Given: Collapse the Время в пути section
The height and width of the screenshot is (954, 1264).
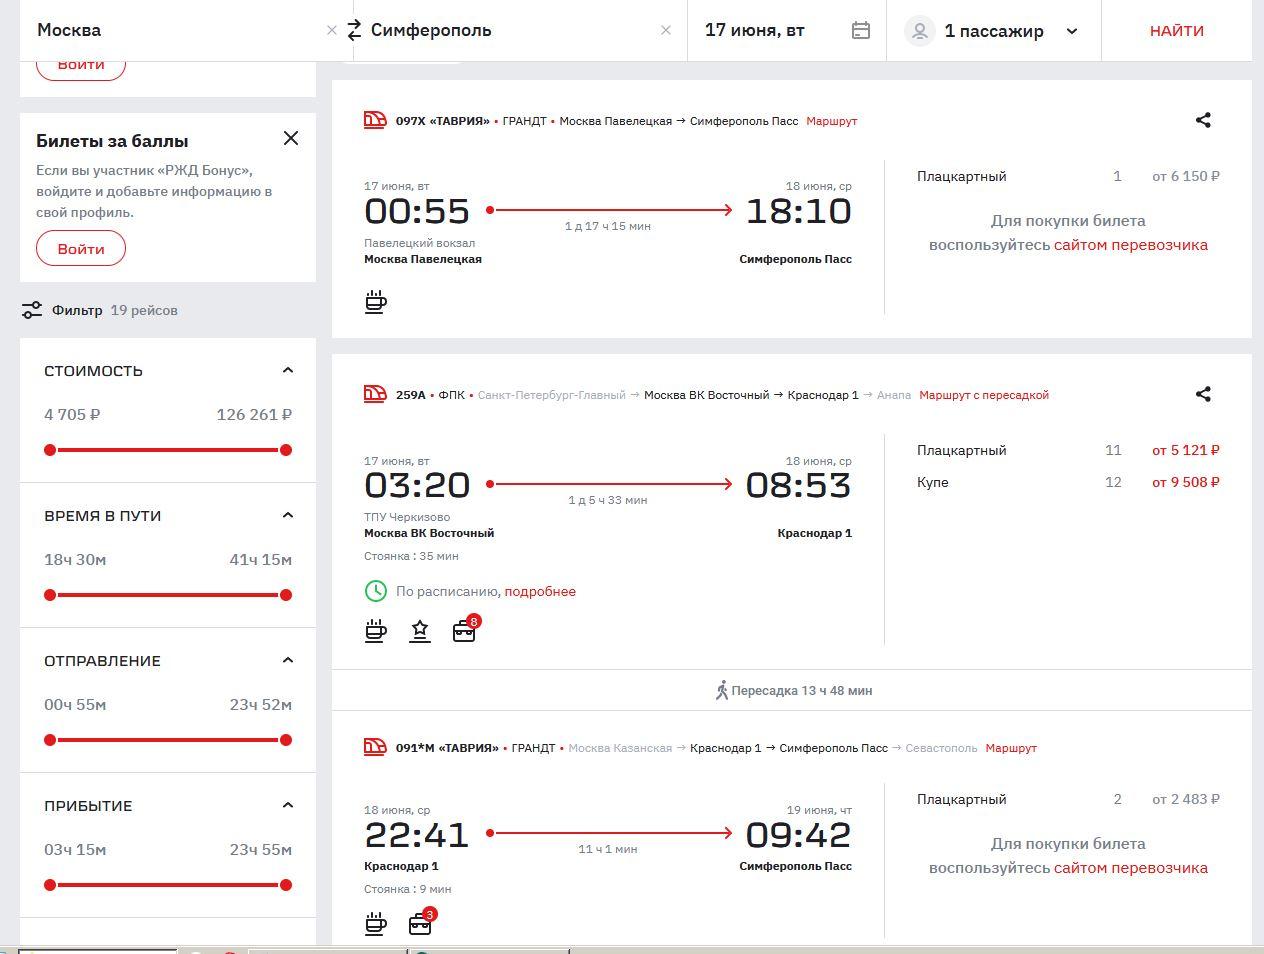Looking at the screenshot, I should [x=288, y=515].
